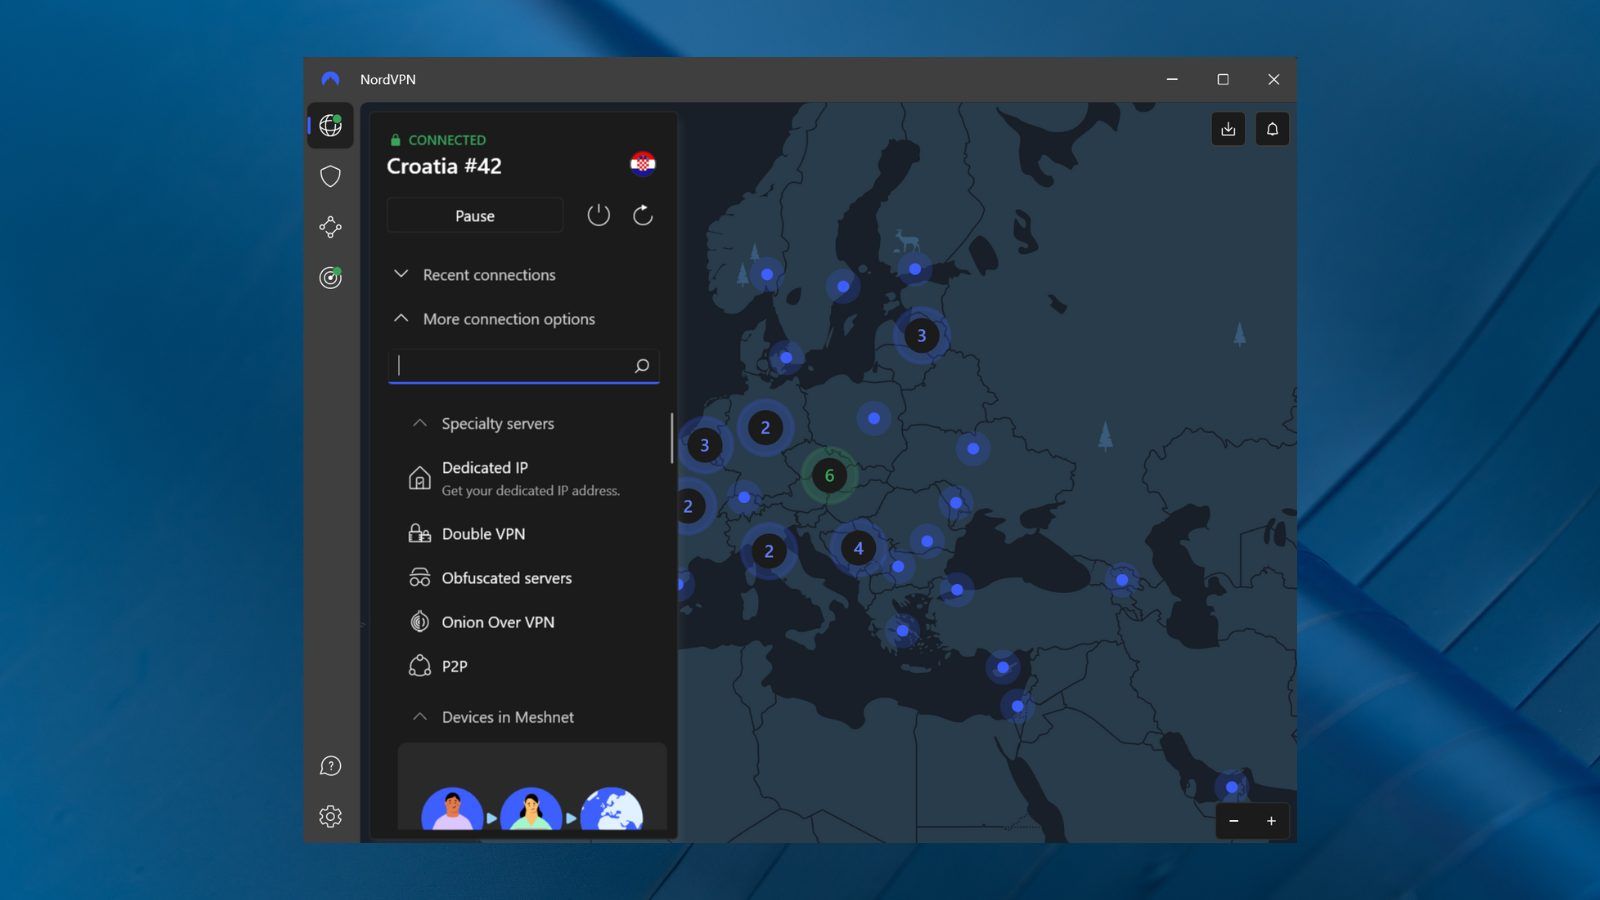The width and height of the screenshot is (1600, 900).
Task: Click the Baltic cluster marker 3
Action: pyautogui.click(x=921, y=336)
